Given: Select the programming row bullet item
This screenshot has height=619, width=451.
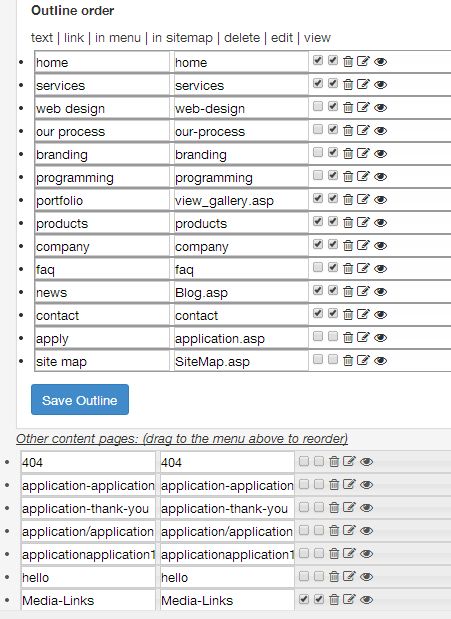Looking at the screenshot, I should coord(21,177).
